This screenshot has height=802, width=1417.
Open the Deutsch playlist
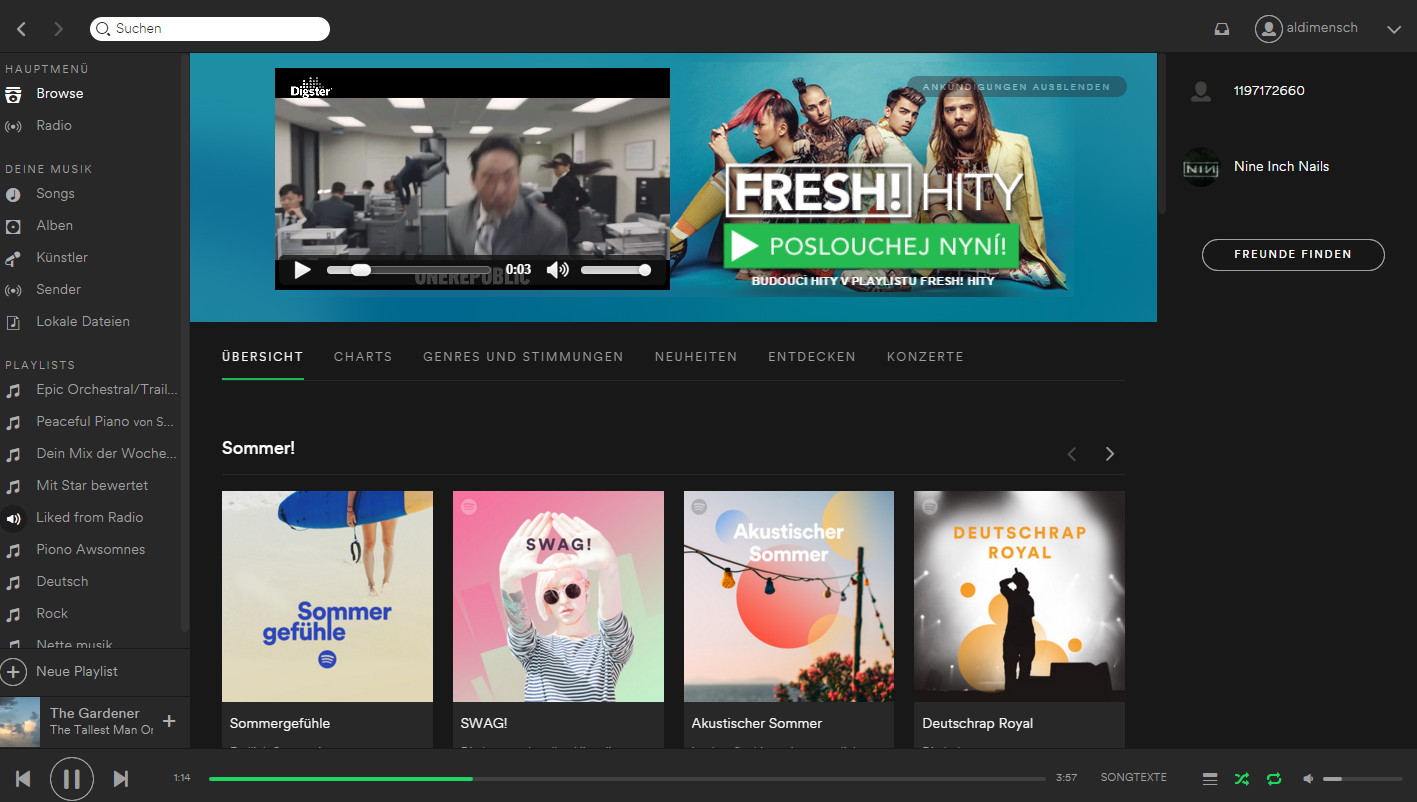62,582
